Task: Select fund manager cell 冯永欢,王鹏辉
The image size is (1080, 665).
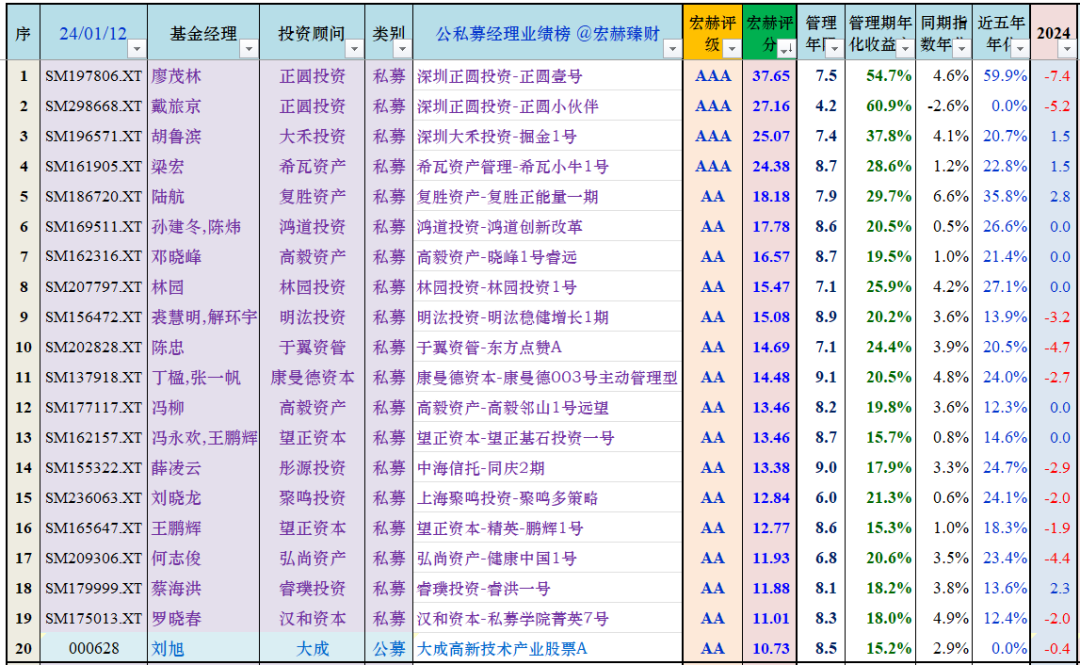Action: [204, 438]
